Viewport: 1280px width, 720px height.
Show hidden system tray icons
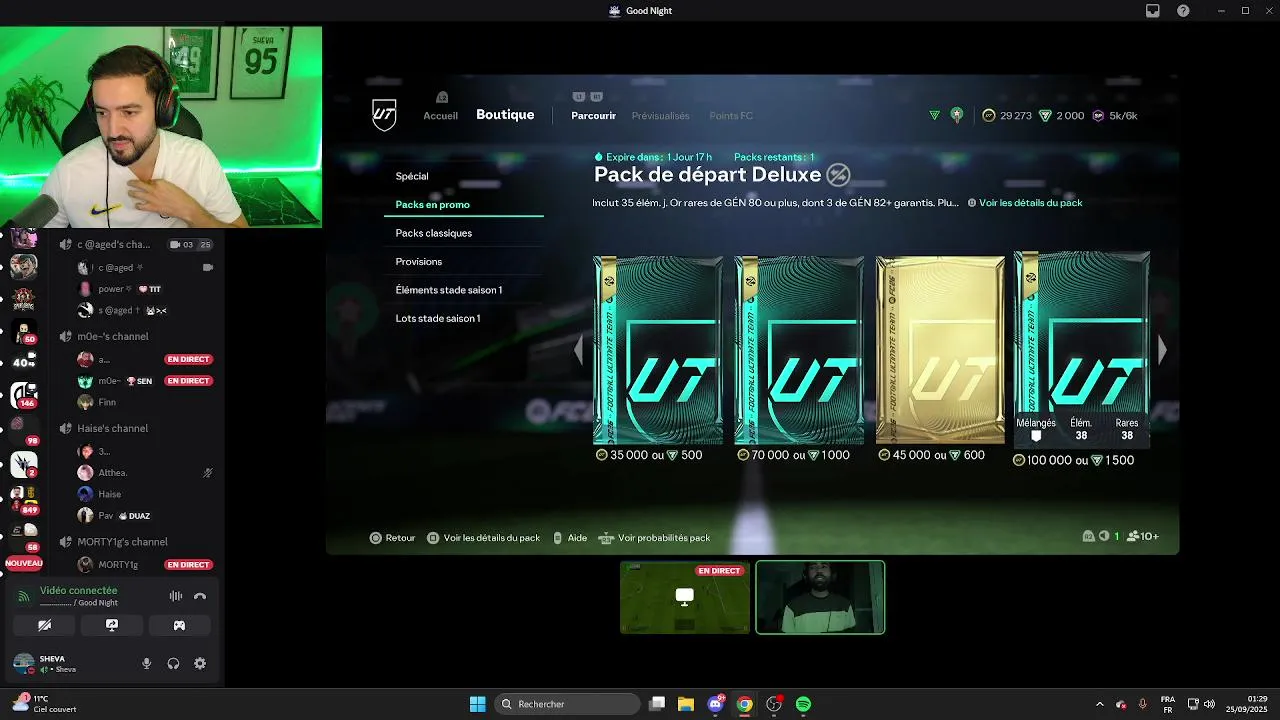click(x=1100, y=704)
